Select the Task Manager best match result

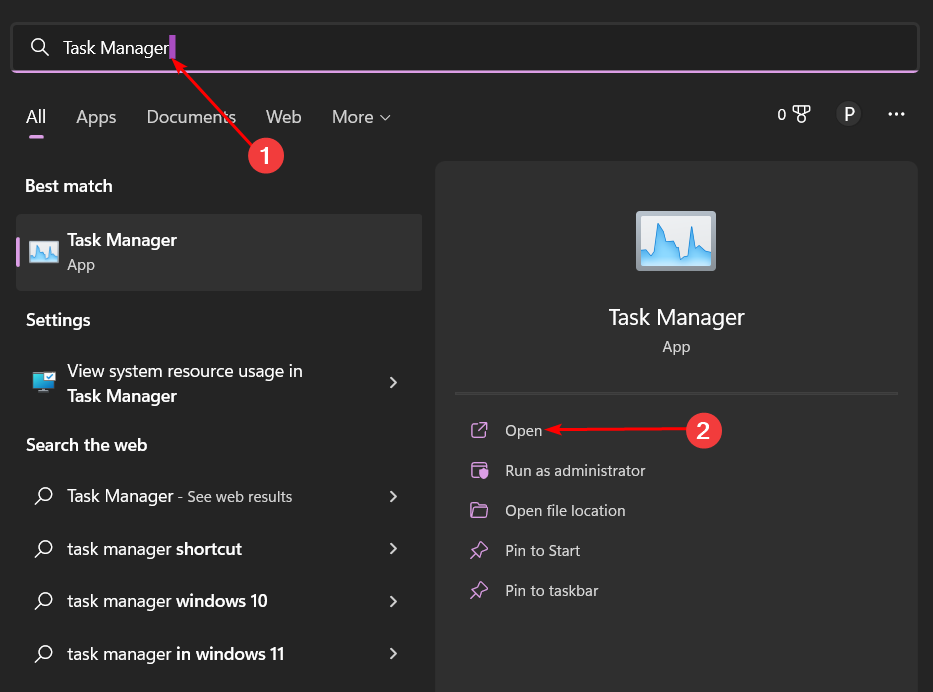click(219, 252)
